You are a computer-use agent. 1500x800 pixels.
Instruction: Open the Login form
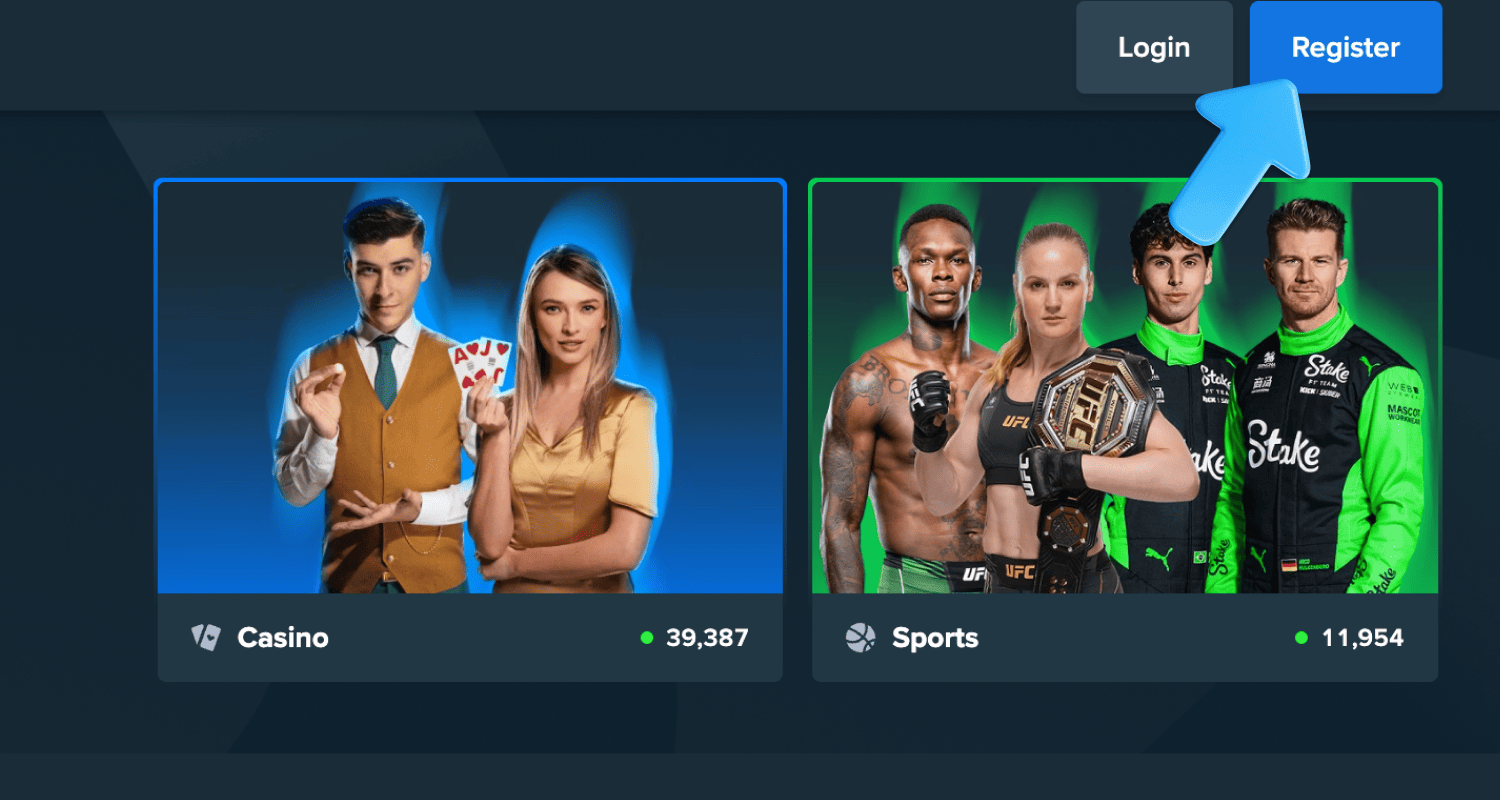[1154, 47]
